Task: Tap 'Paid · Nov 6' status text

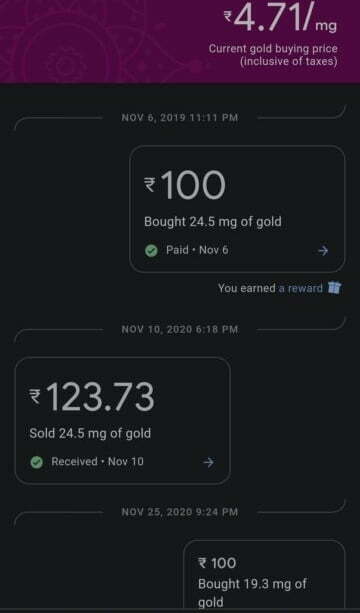Action: tap(197, 250)
